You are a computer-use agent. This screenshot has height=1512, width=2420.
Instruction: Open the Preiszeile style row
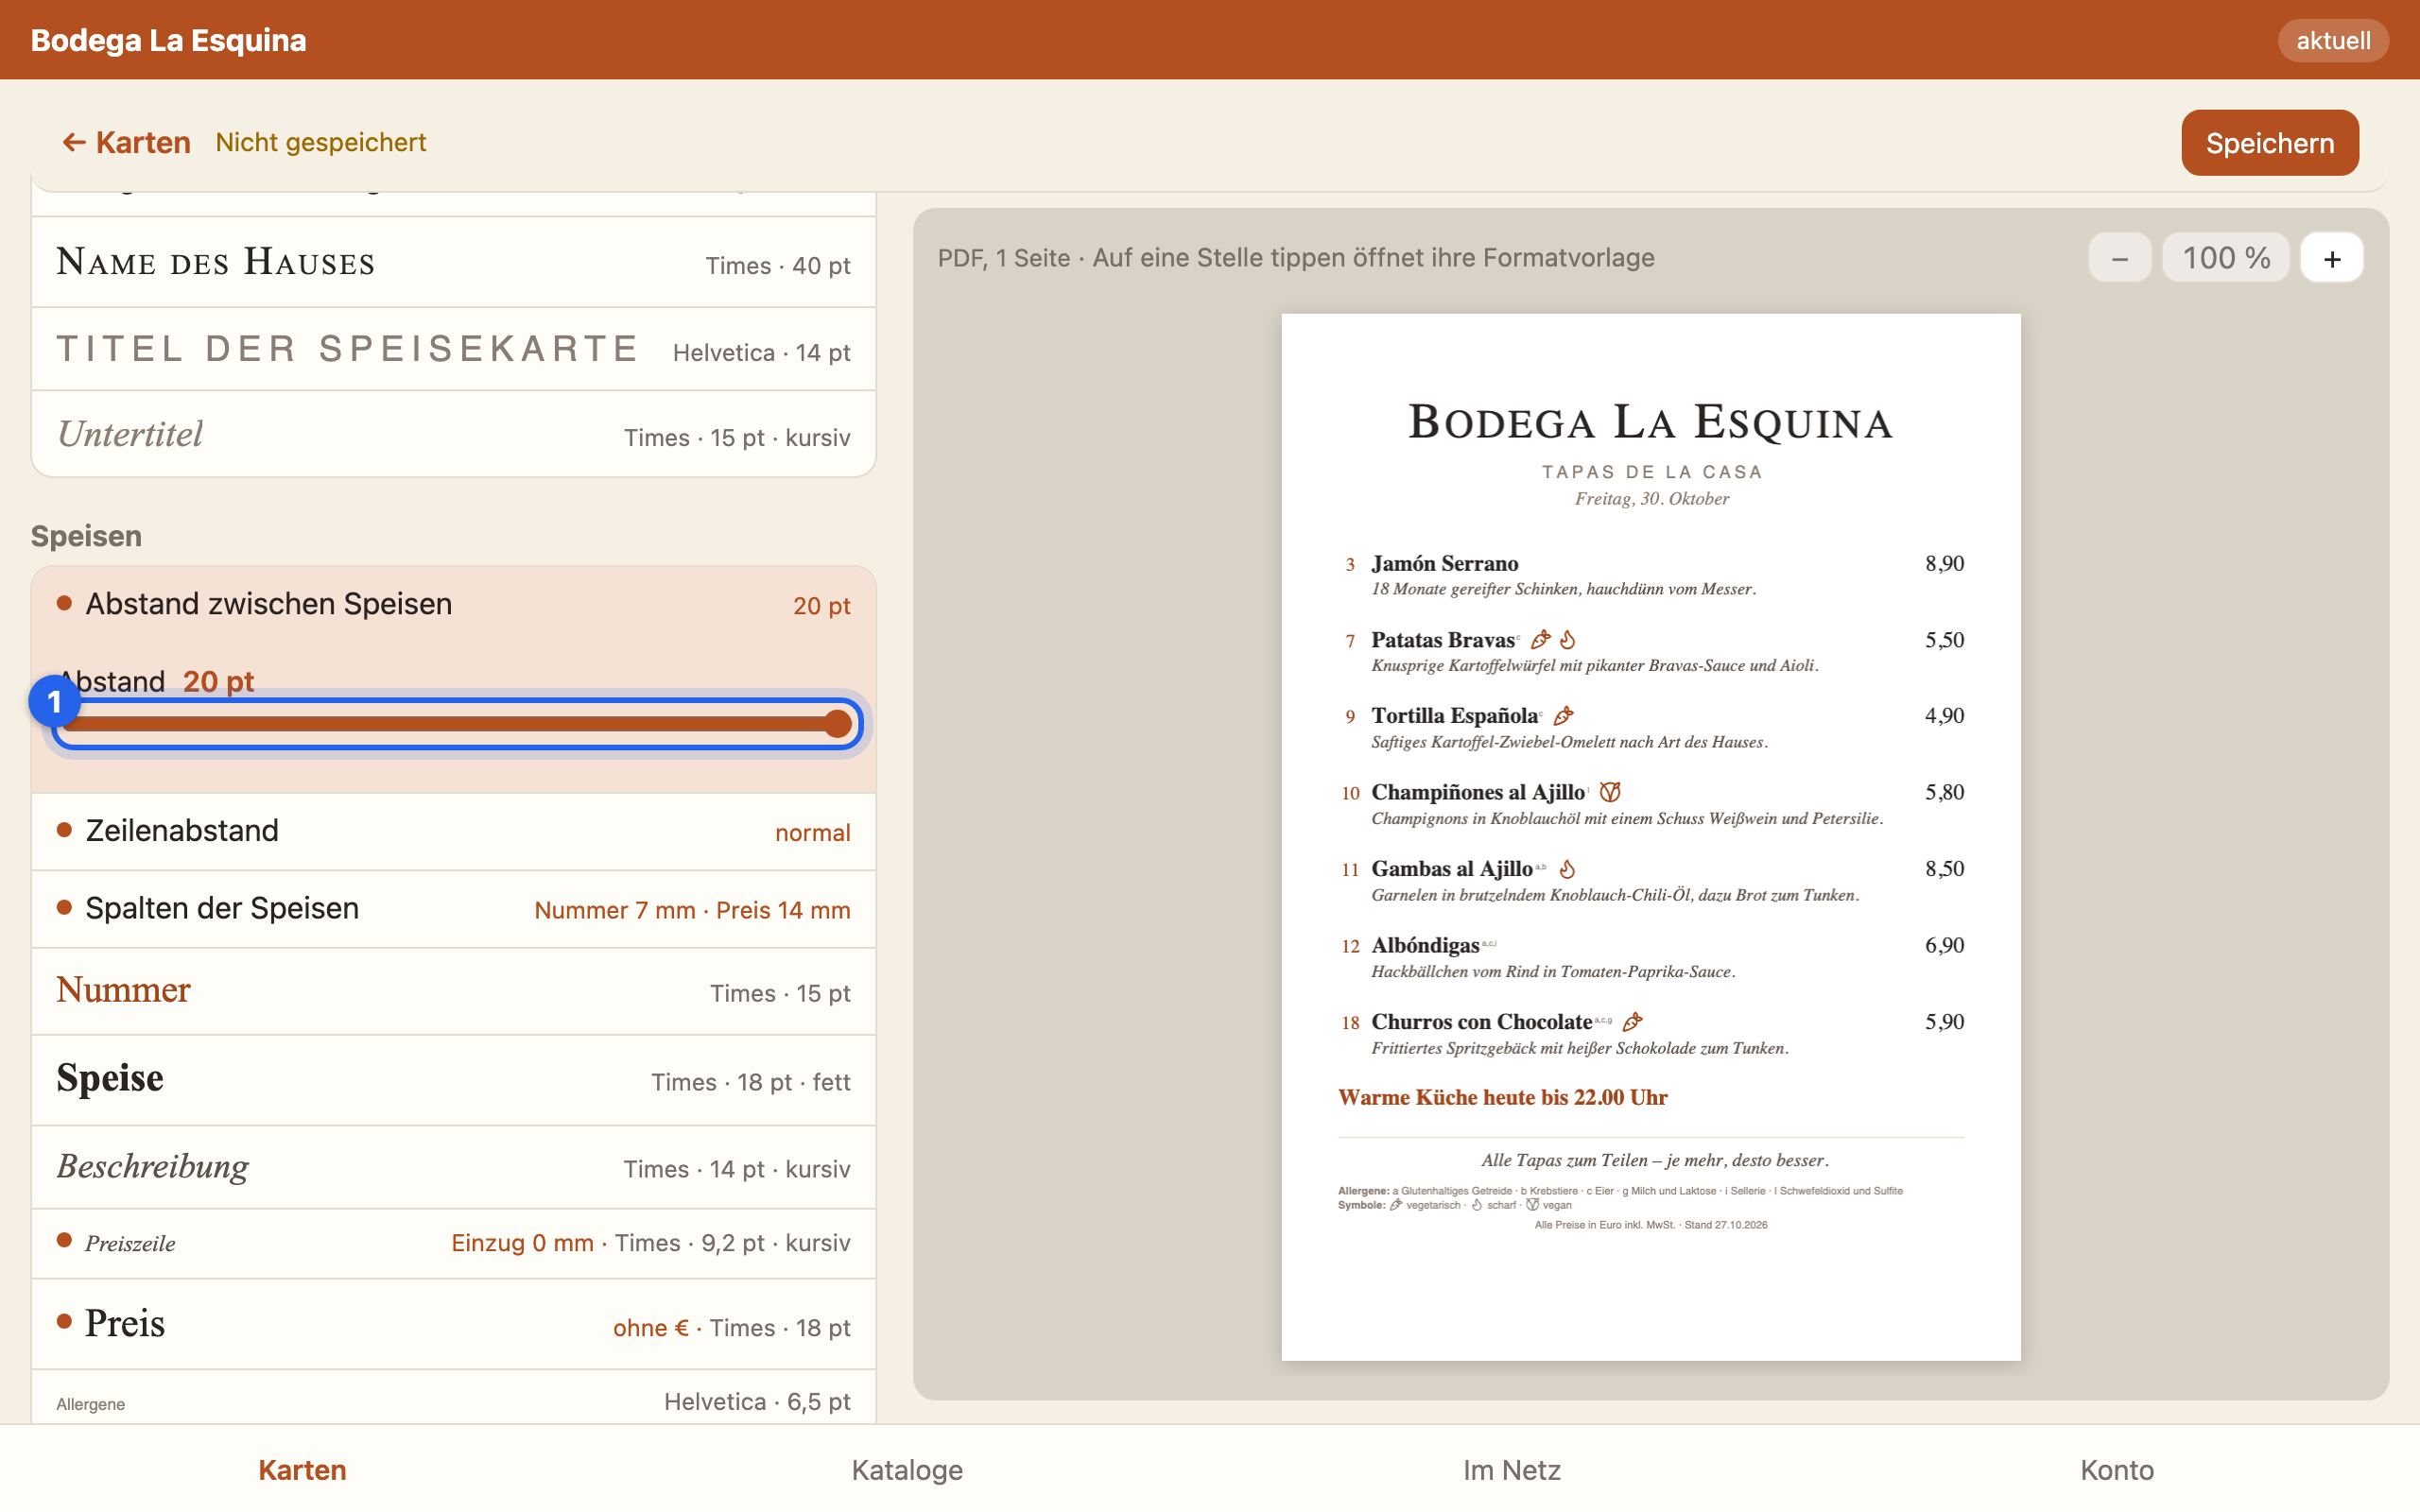coord(454,1243)
